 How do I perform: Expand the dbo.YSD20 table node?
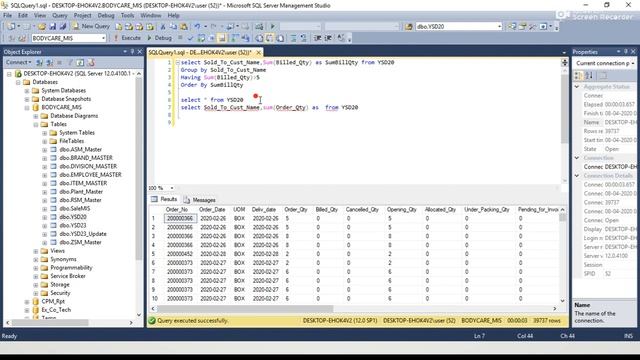pyautogui.click(x=44, y=217)
